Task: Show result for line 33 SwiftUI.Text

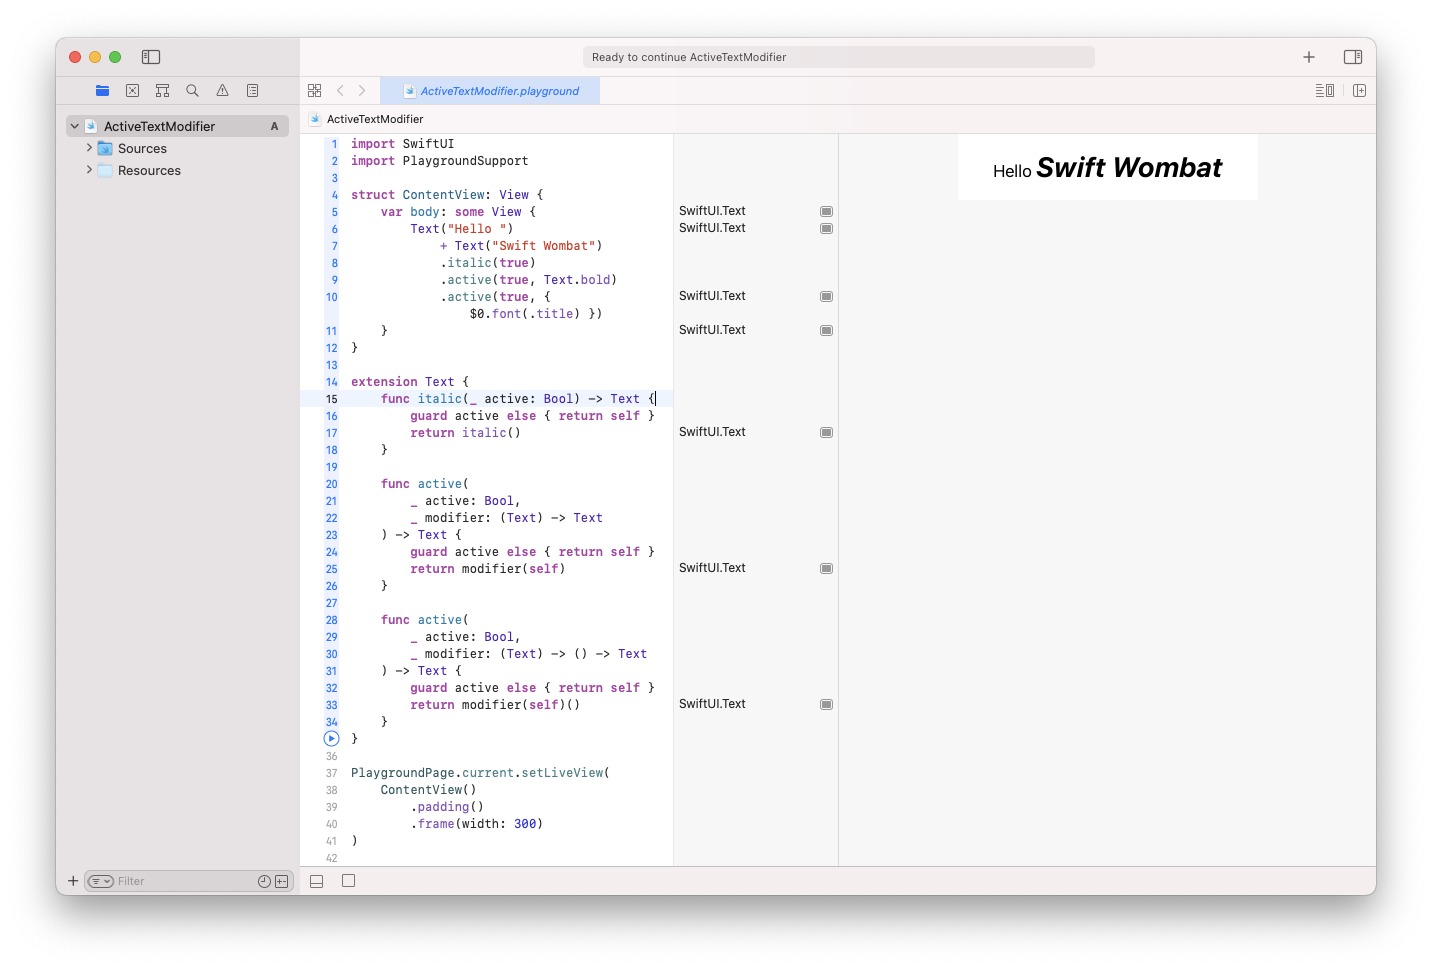Action: [x=826, y=704]
